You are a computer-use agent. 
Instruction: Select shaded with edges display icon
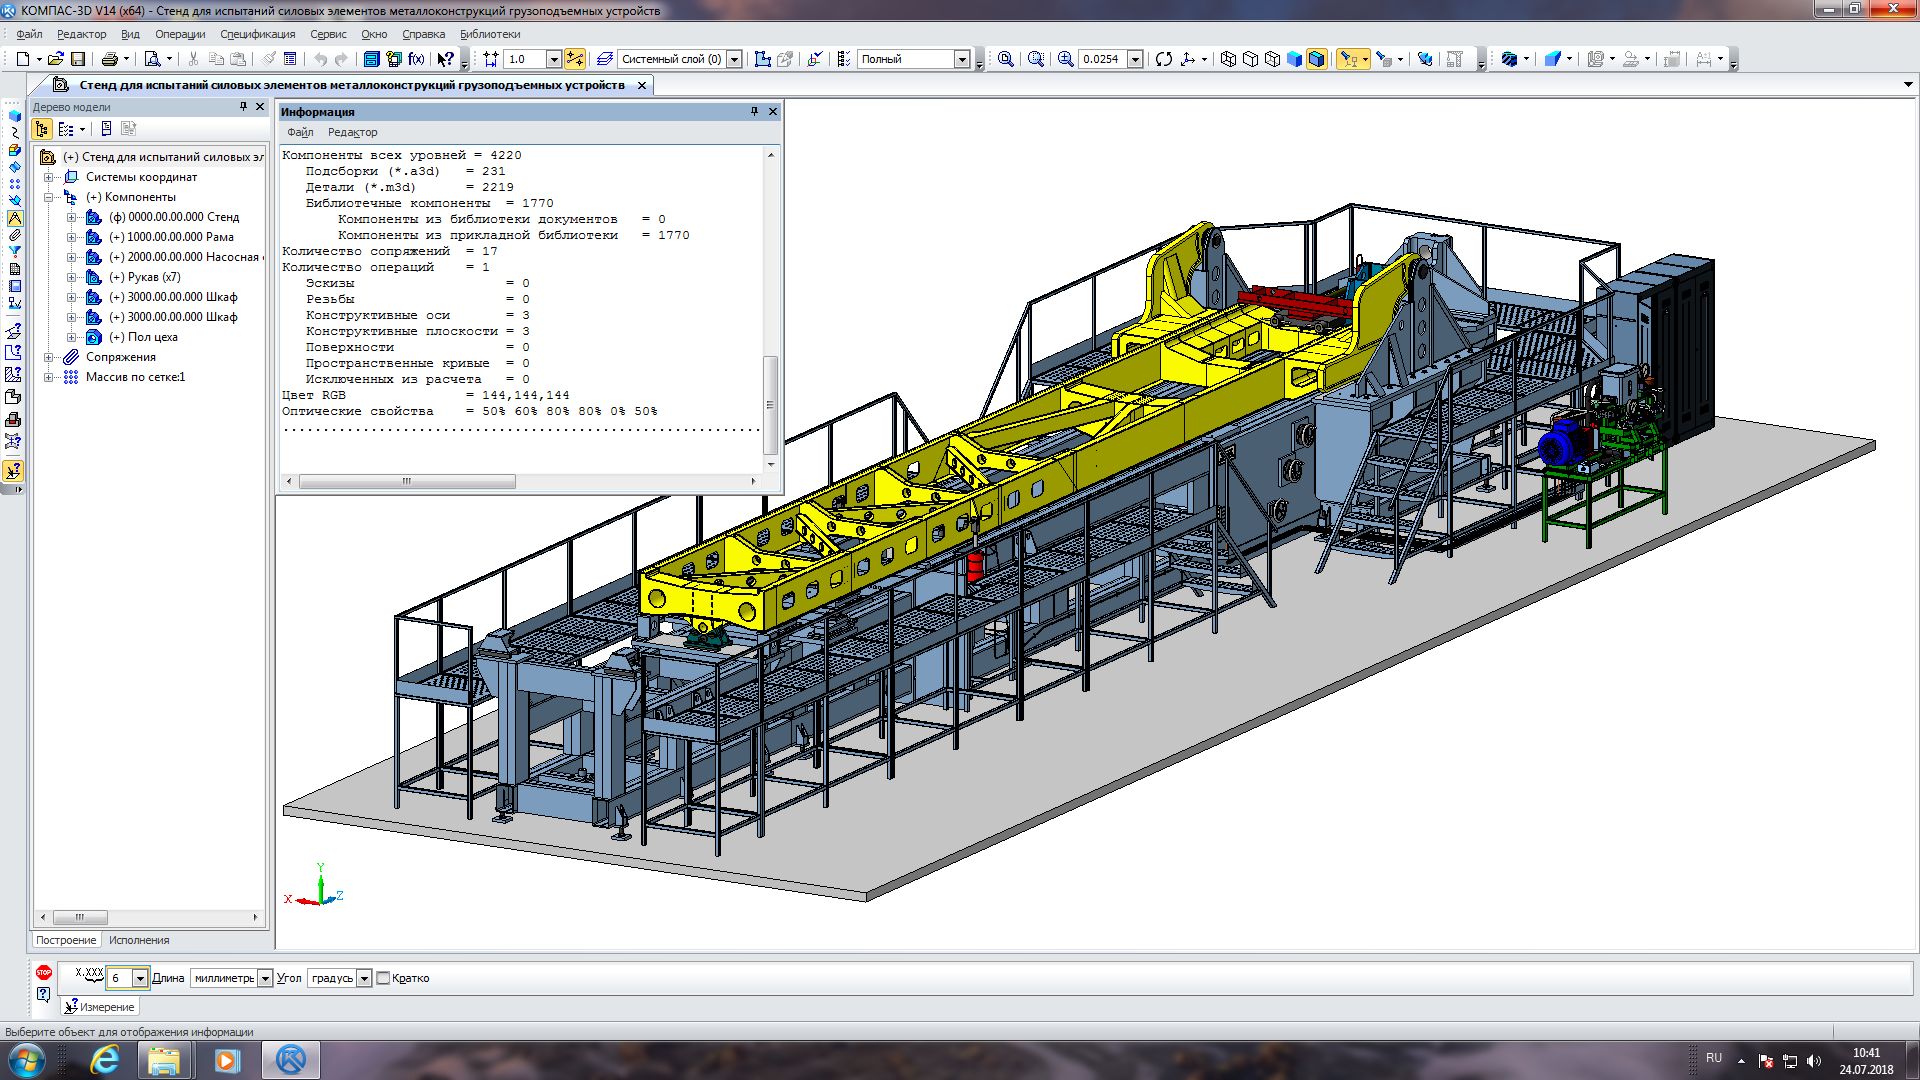tap(1316, 59)
